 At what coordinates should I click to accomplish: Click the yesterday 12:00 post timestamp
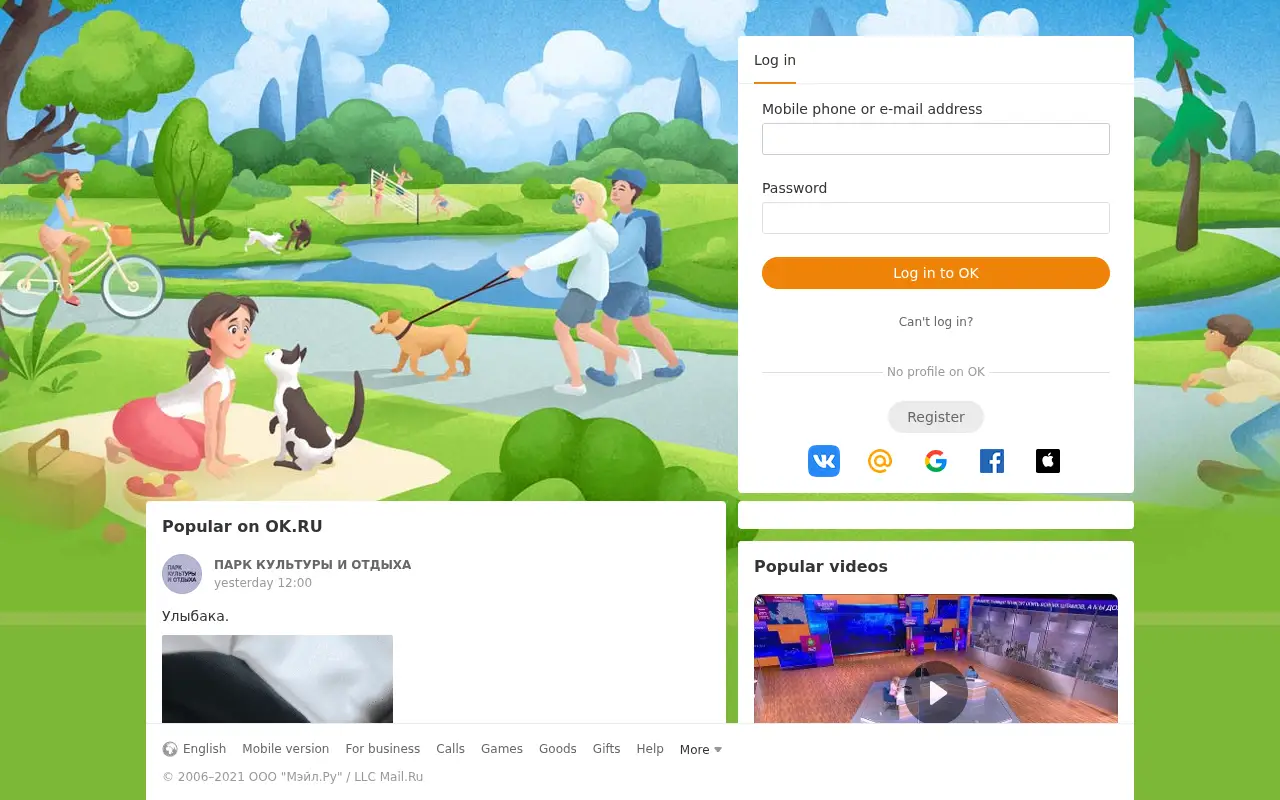(x=263, y=583)
